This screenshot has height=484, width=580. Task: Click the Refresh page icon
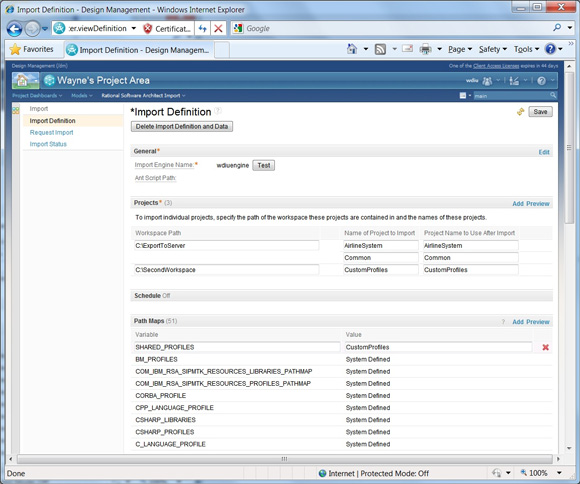coord(202,28)
